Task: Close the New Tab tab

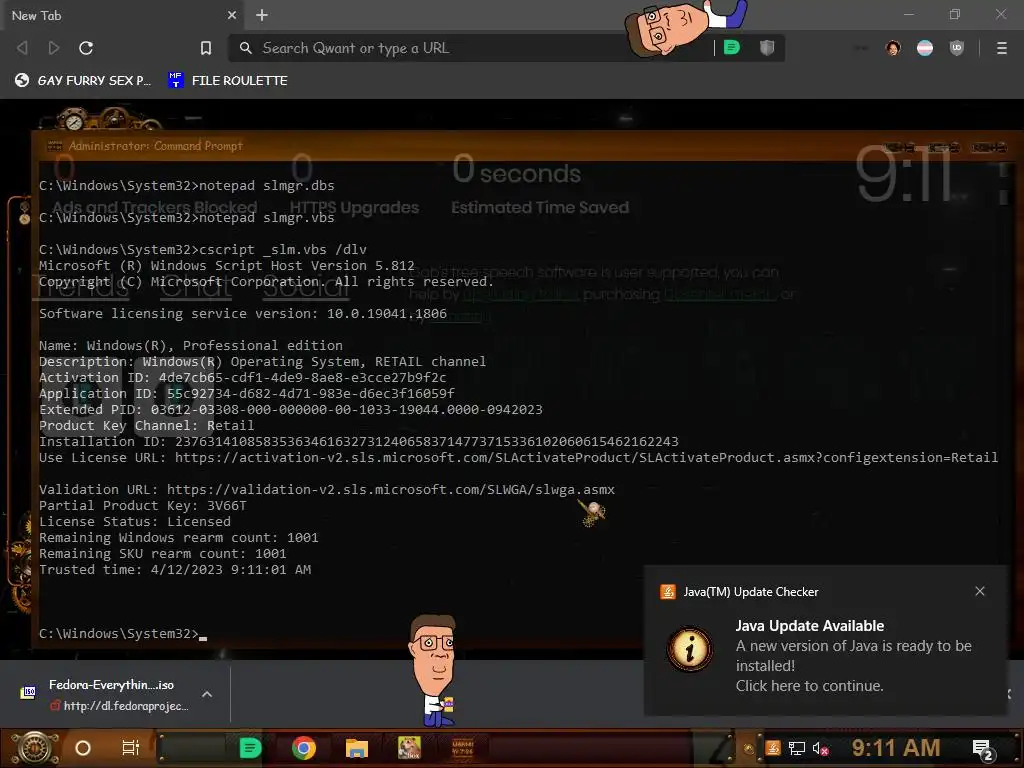Action: click(x=232, y=15)
